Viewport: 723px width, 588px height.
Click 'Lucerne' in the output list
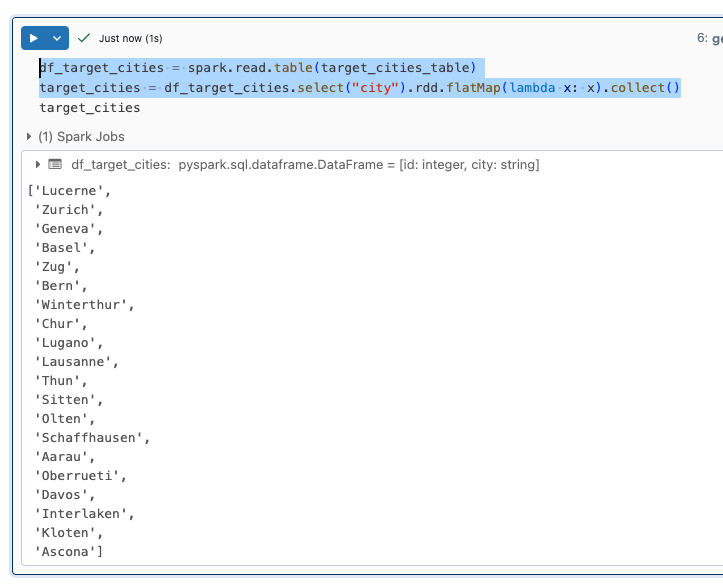pyautogui.click(x=70, y=190)
